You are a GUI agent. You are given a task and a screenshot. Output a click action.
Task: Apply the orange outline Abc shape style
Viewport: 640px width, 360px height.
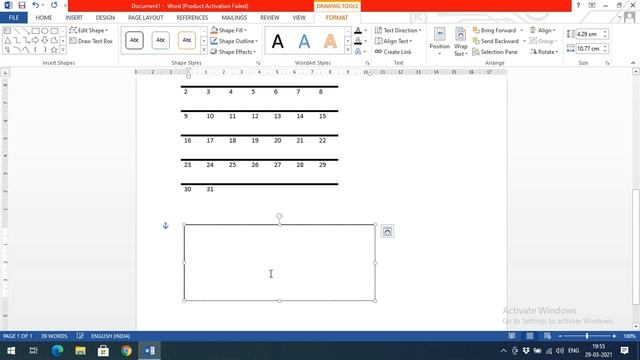[x=187, y=40]
